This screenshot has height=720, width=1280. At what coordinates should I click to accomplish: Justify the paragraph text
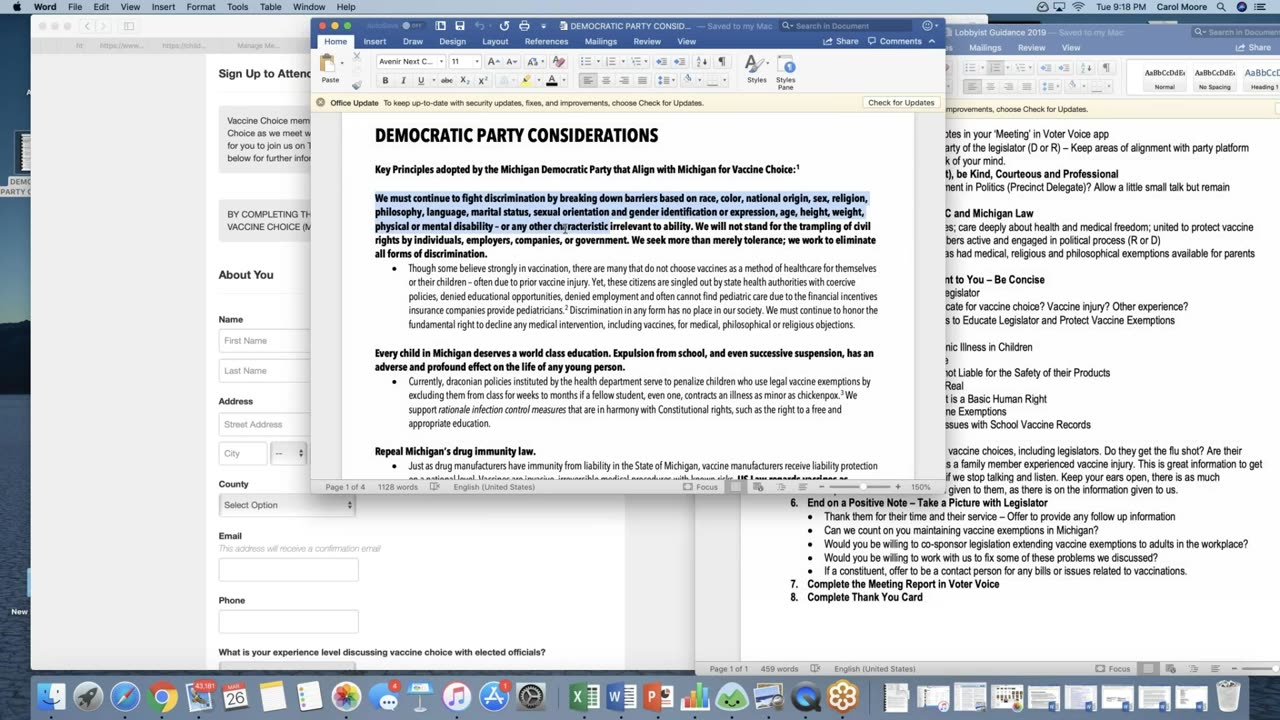(x=642, y=80)
